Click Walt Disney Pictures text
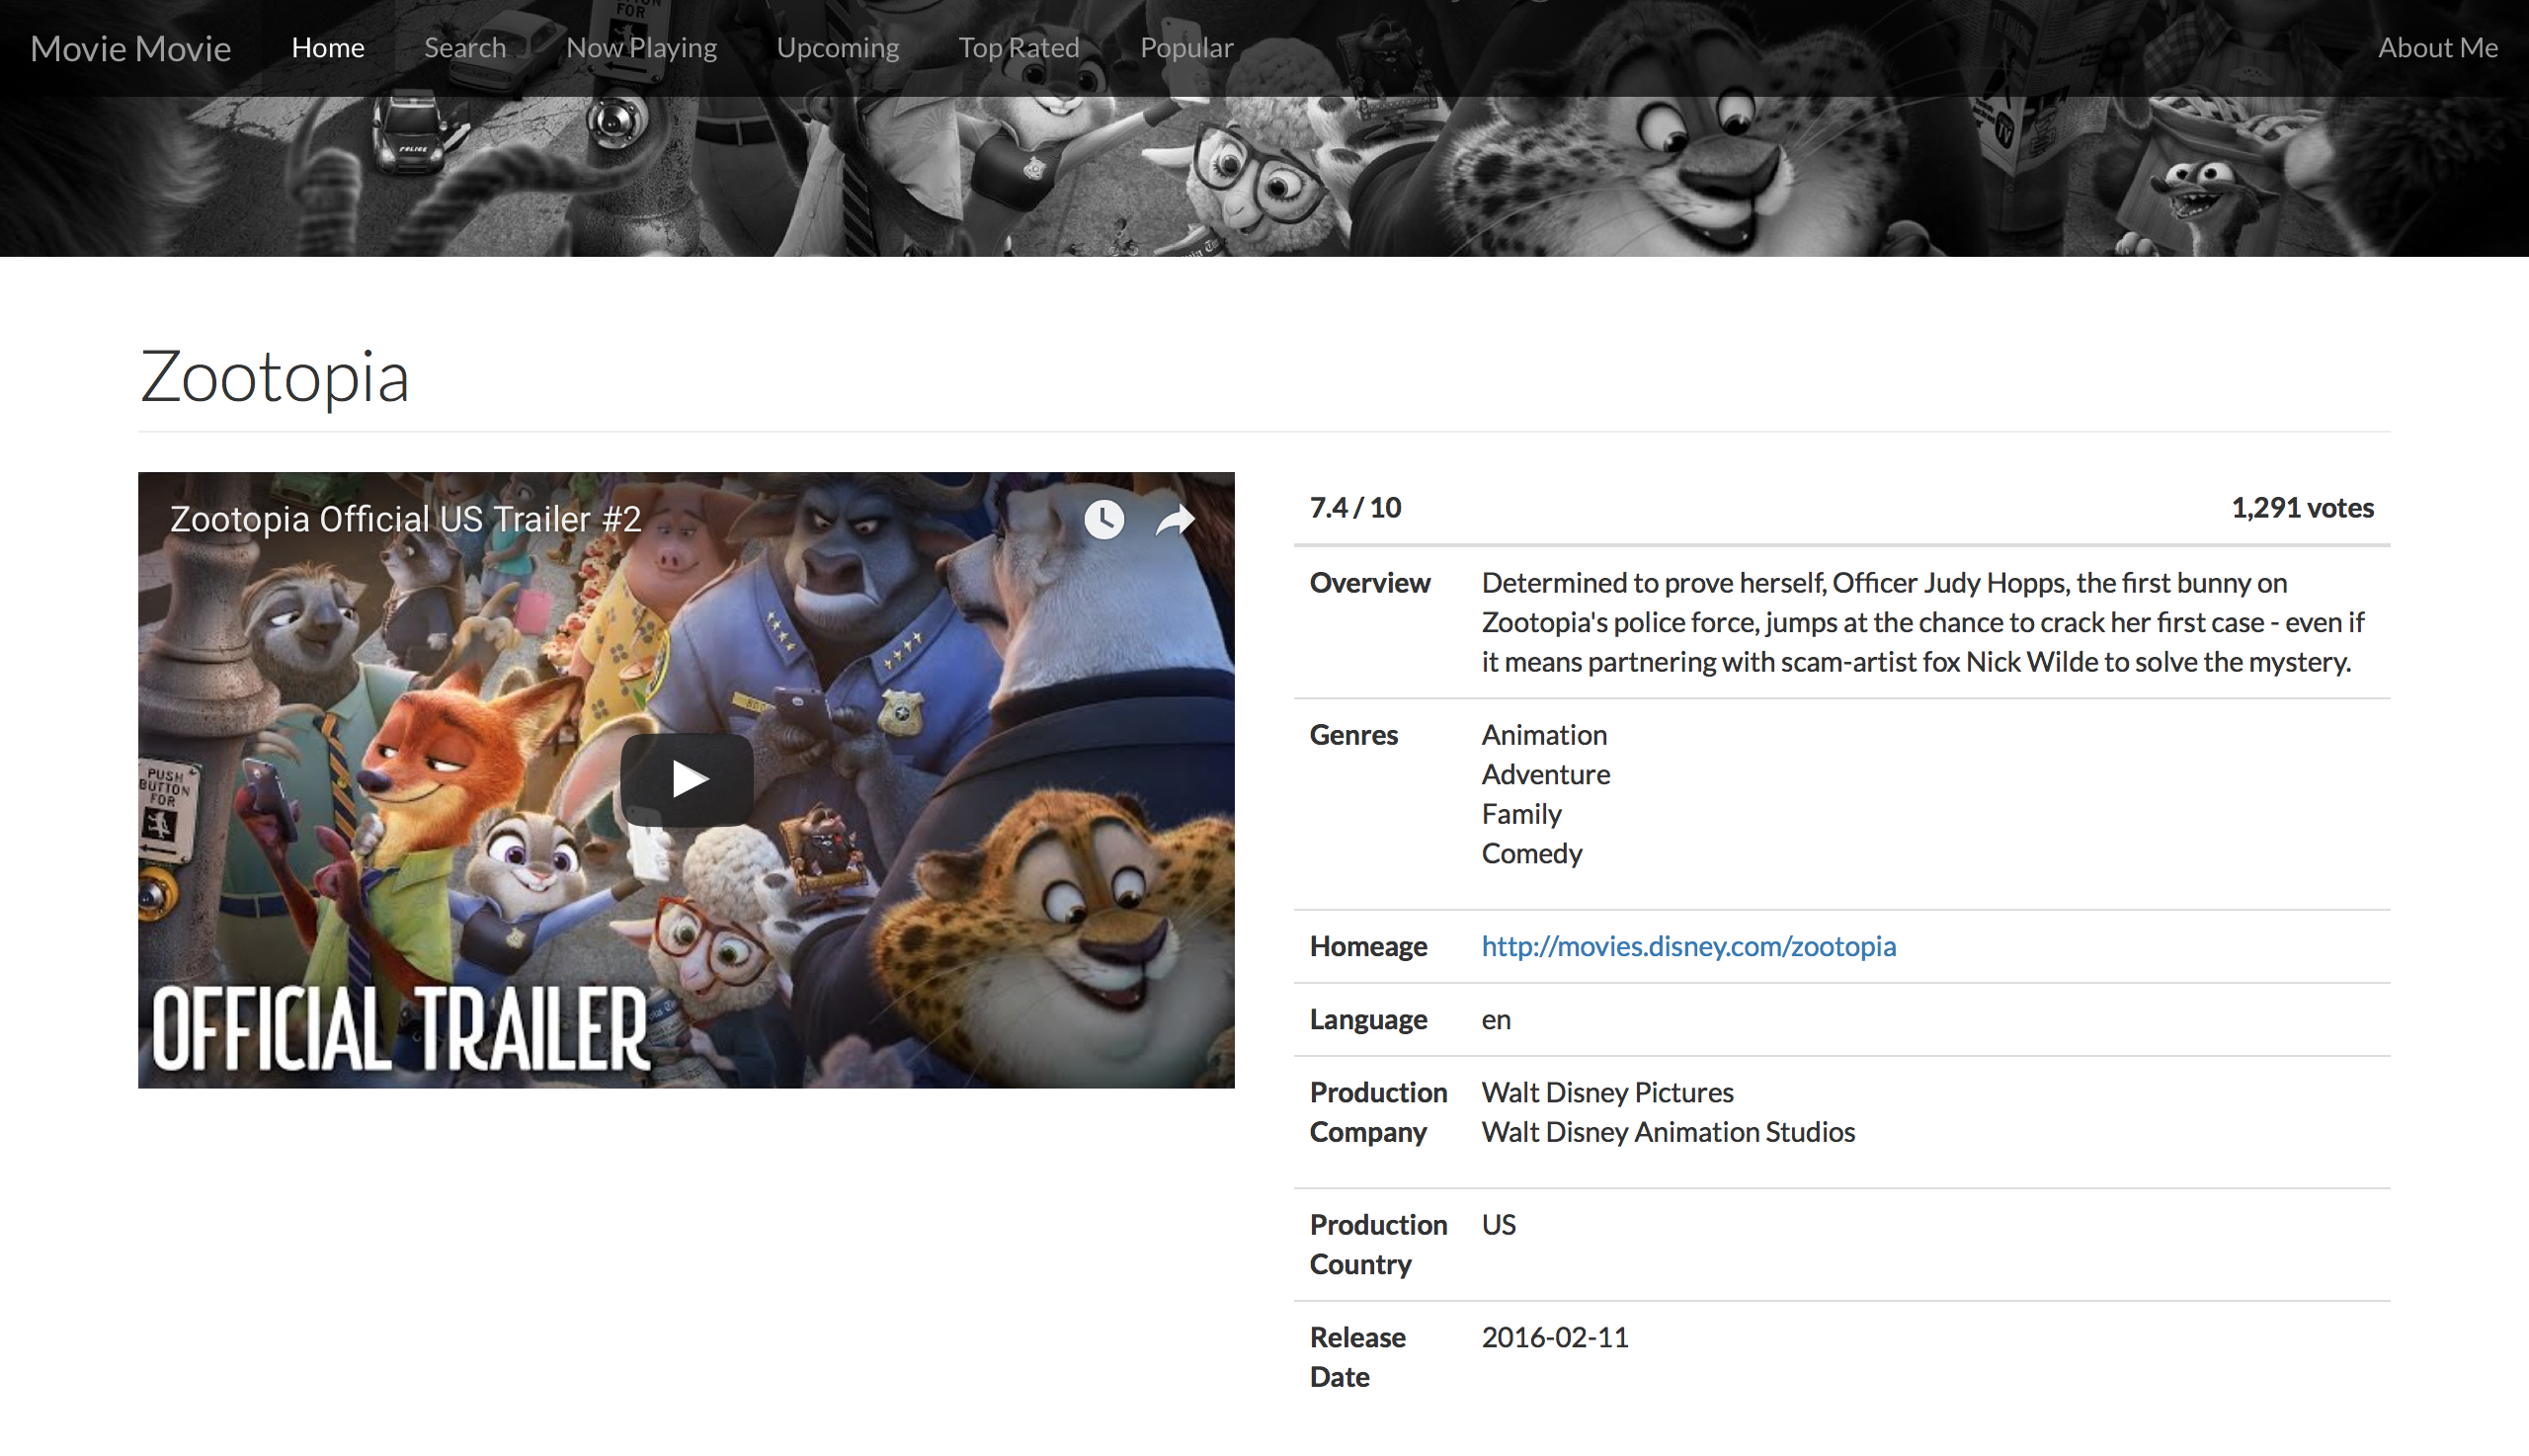The width and height of the screenshot is (2529, 1456). click(1607, 1092)
